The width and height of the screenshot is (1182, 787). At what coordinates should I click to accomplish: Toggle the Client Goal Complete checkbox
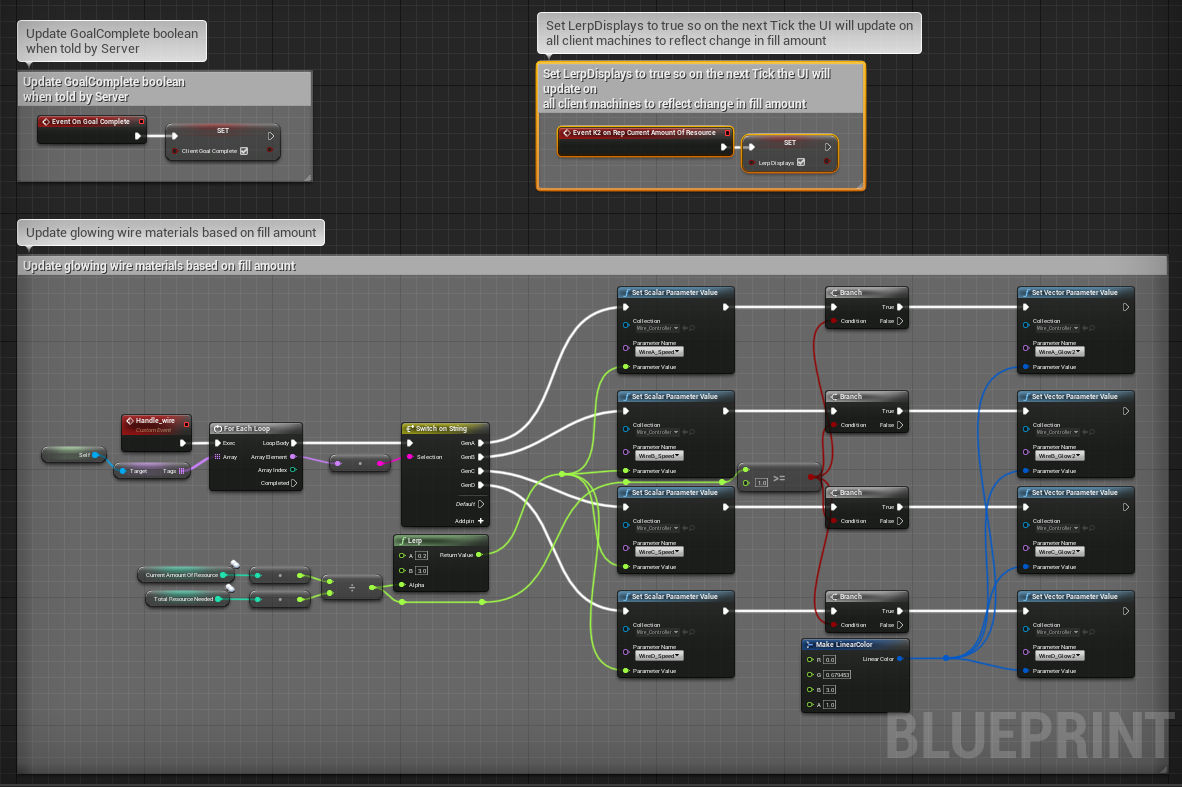pos(243,151)
